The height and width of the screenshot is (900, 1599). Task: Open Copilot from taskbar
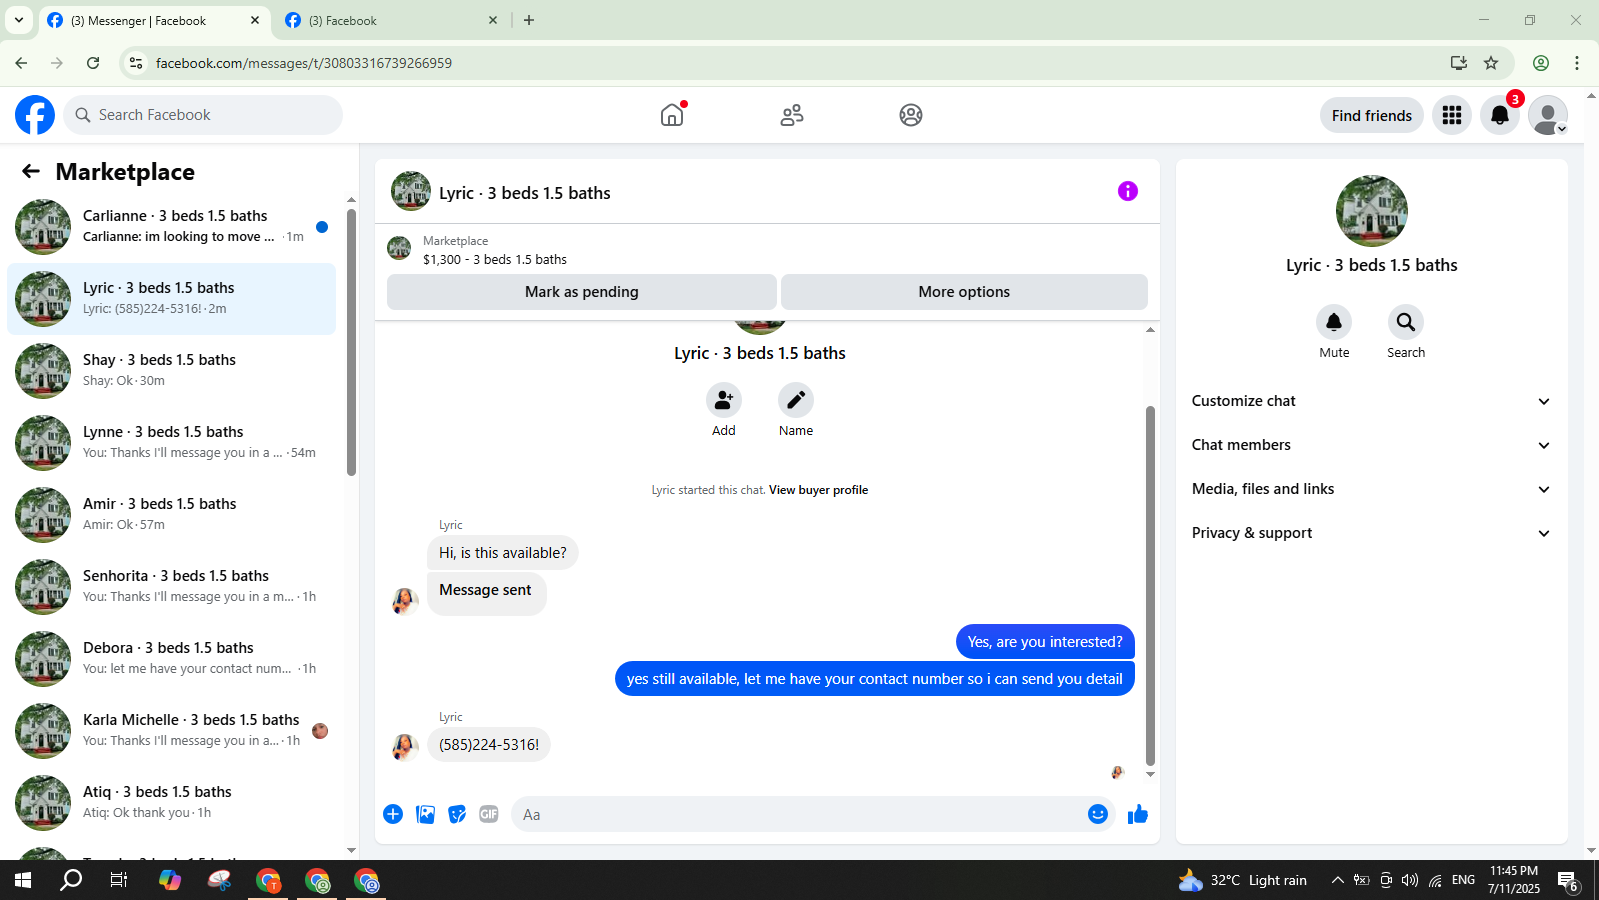(170, 880)
